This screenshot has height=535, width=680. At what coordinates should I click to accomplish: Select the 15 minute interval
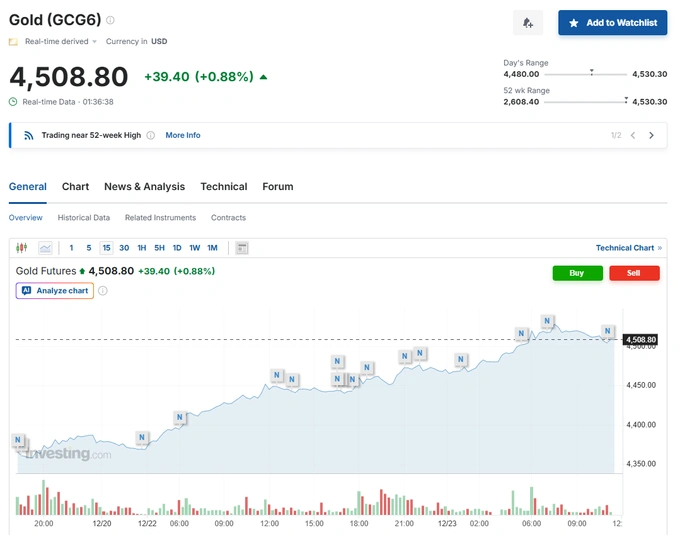click(106, 248)
